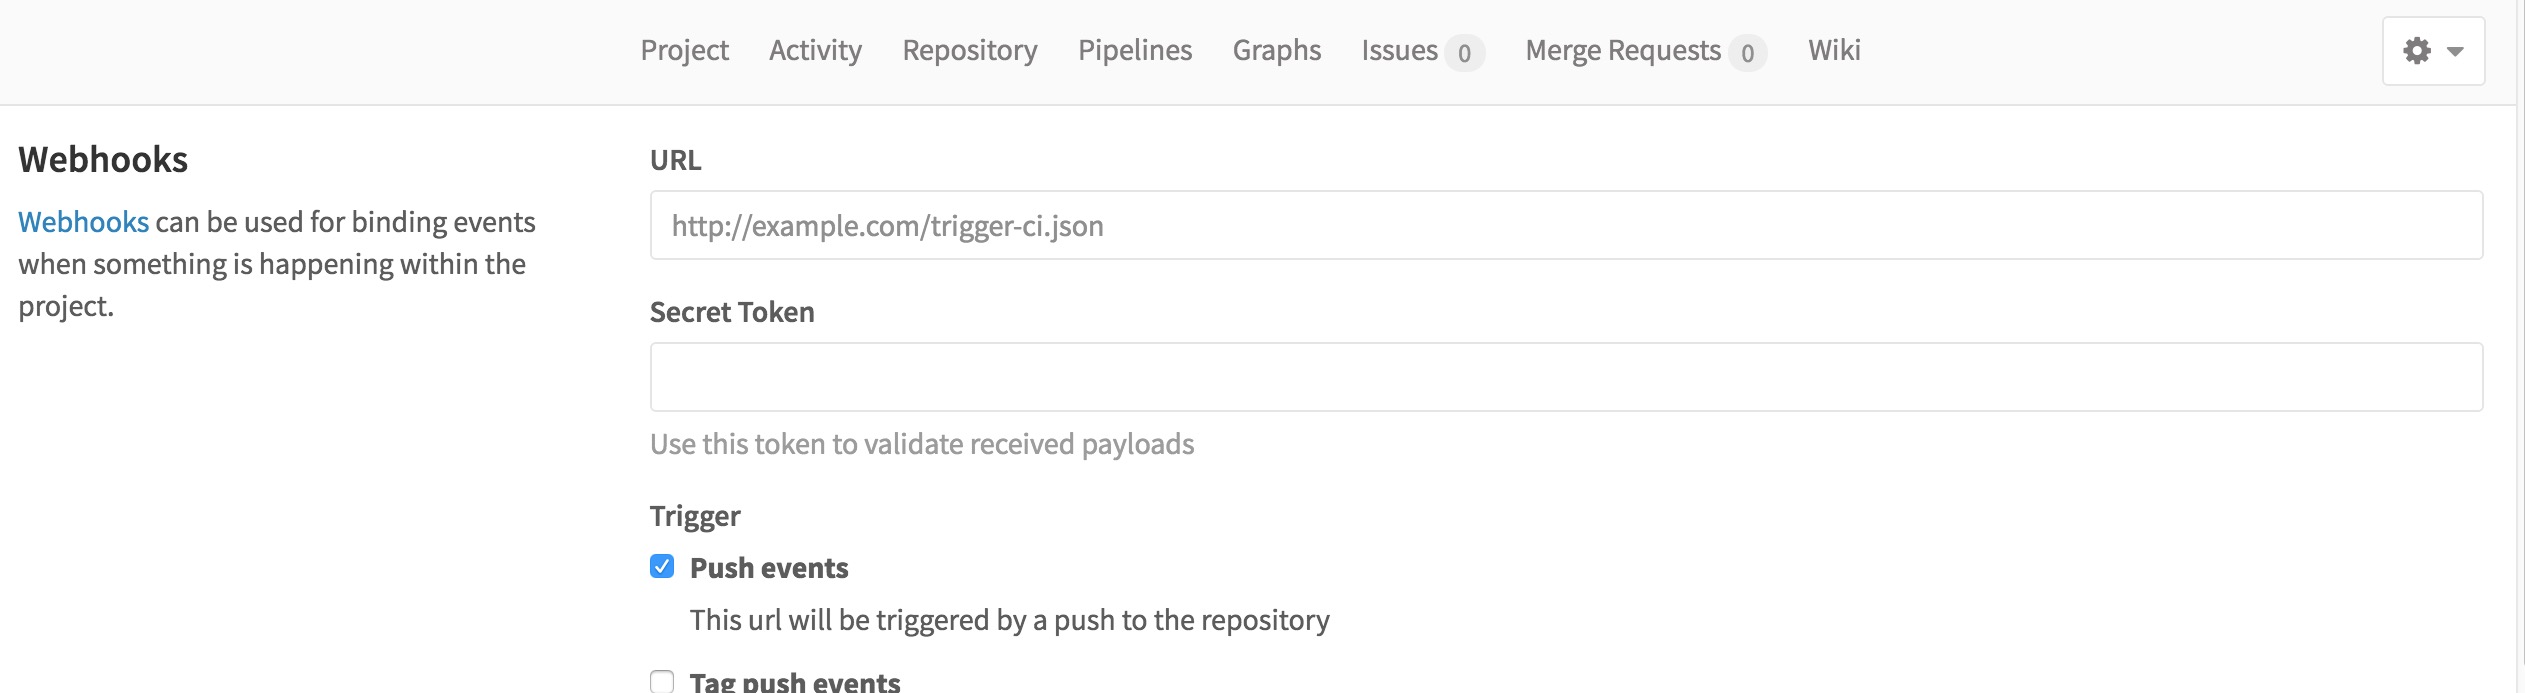Follow the Webhooks documentation link
Image resolution: width=2525 pixels, height=693 pixels.
[x=83, y=222]
